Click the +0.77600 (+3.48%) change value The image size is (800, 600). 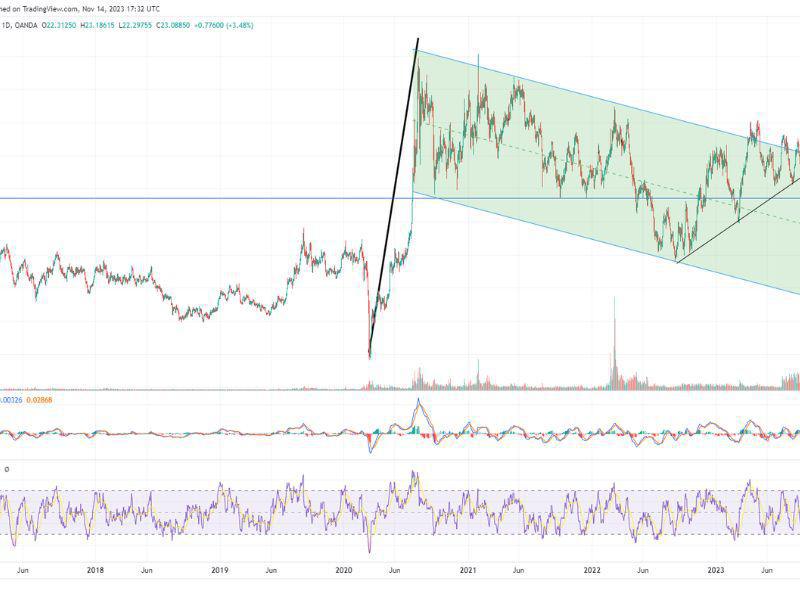(x=223, y=25)
